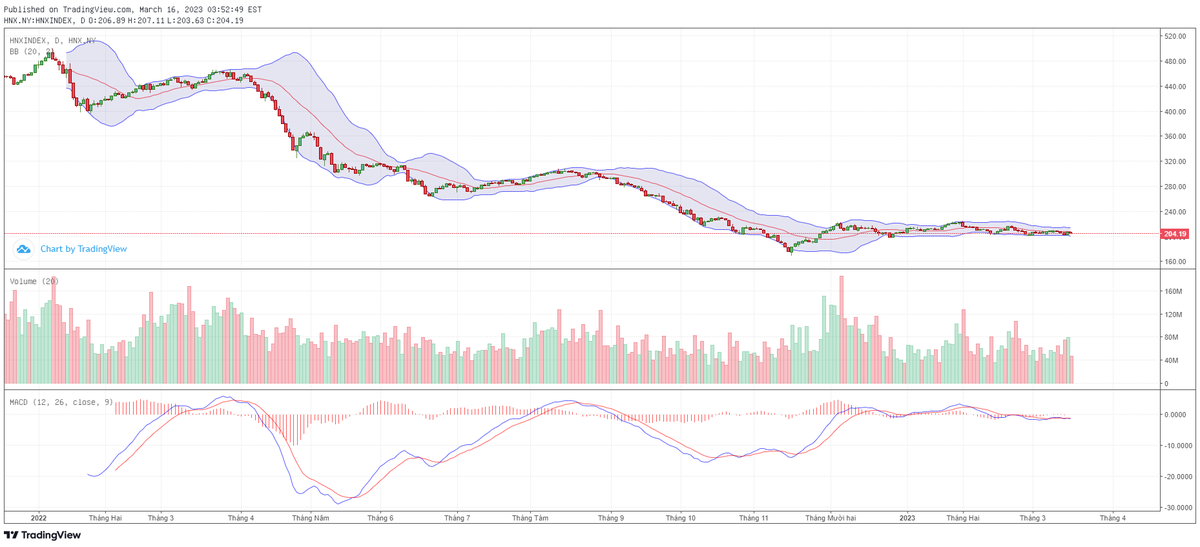Open the Chart by TradingView link
This screenshot has width=1200, height=547.
click(x=83, y=248)
